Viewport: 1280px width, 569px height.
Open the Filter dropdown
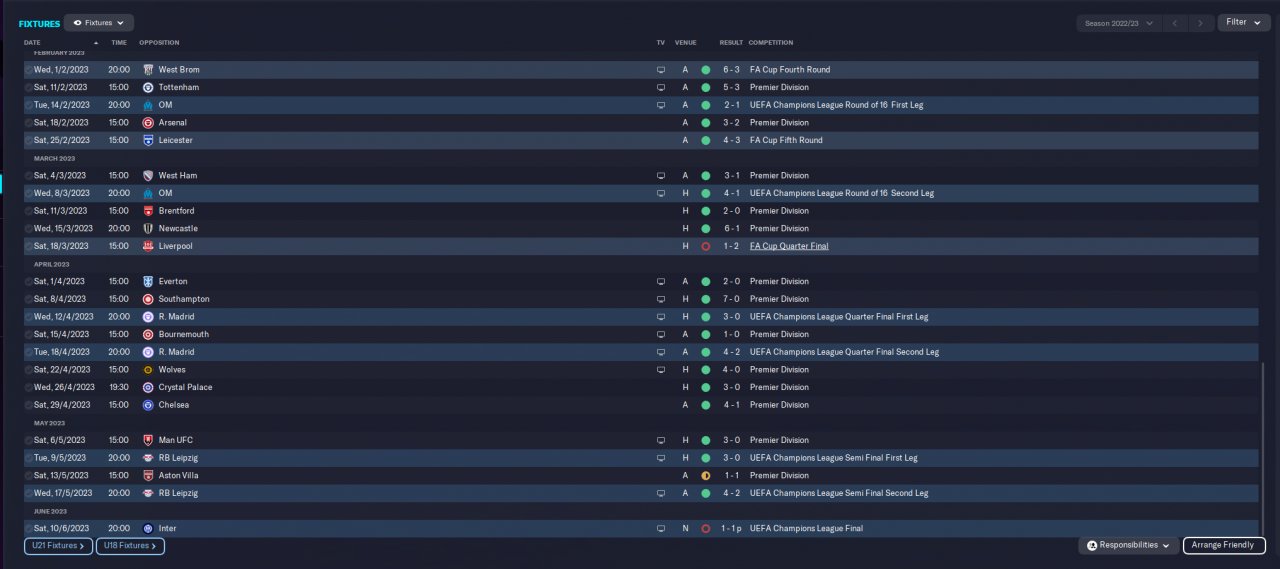pos(1243,22)
